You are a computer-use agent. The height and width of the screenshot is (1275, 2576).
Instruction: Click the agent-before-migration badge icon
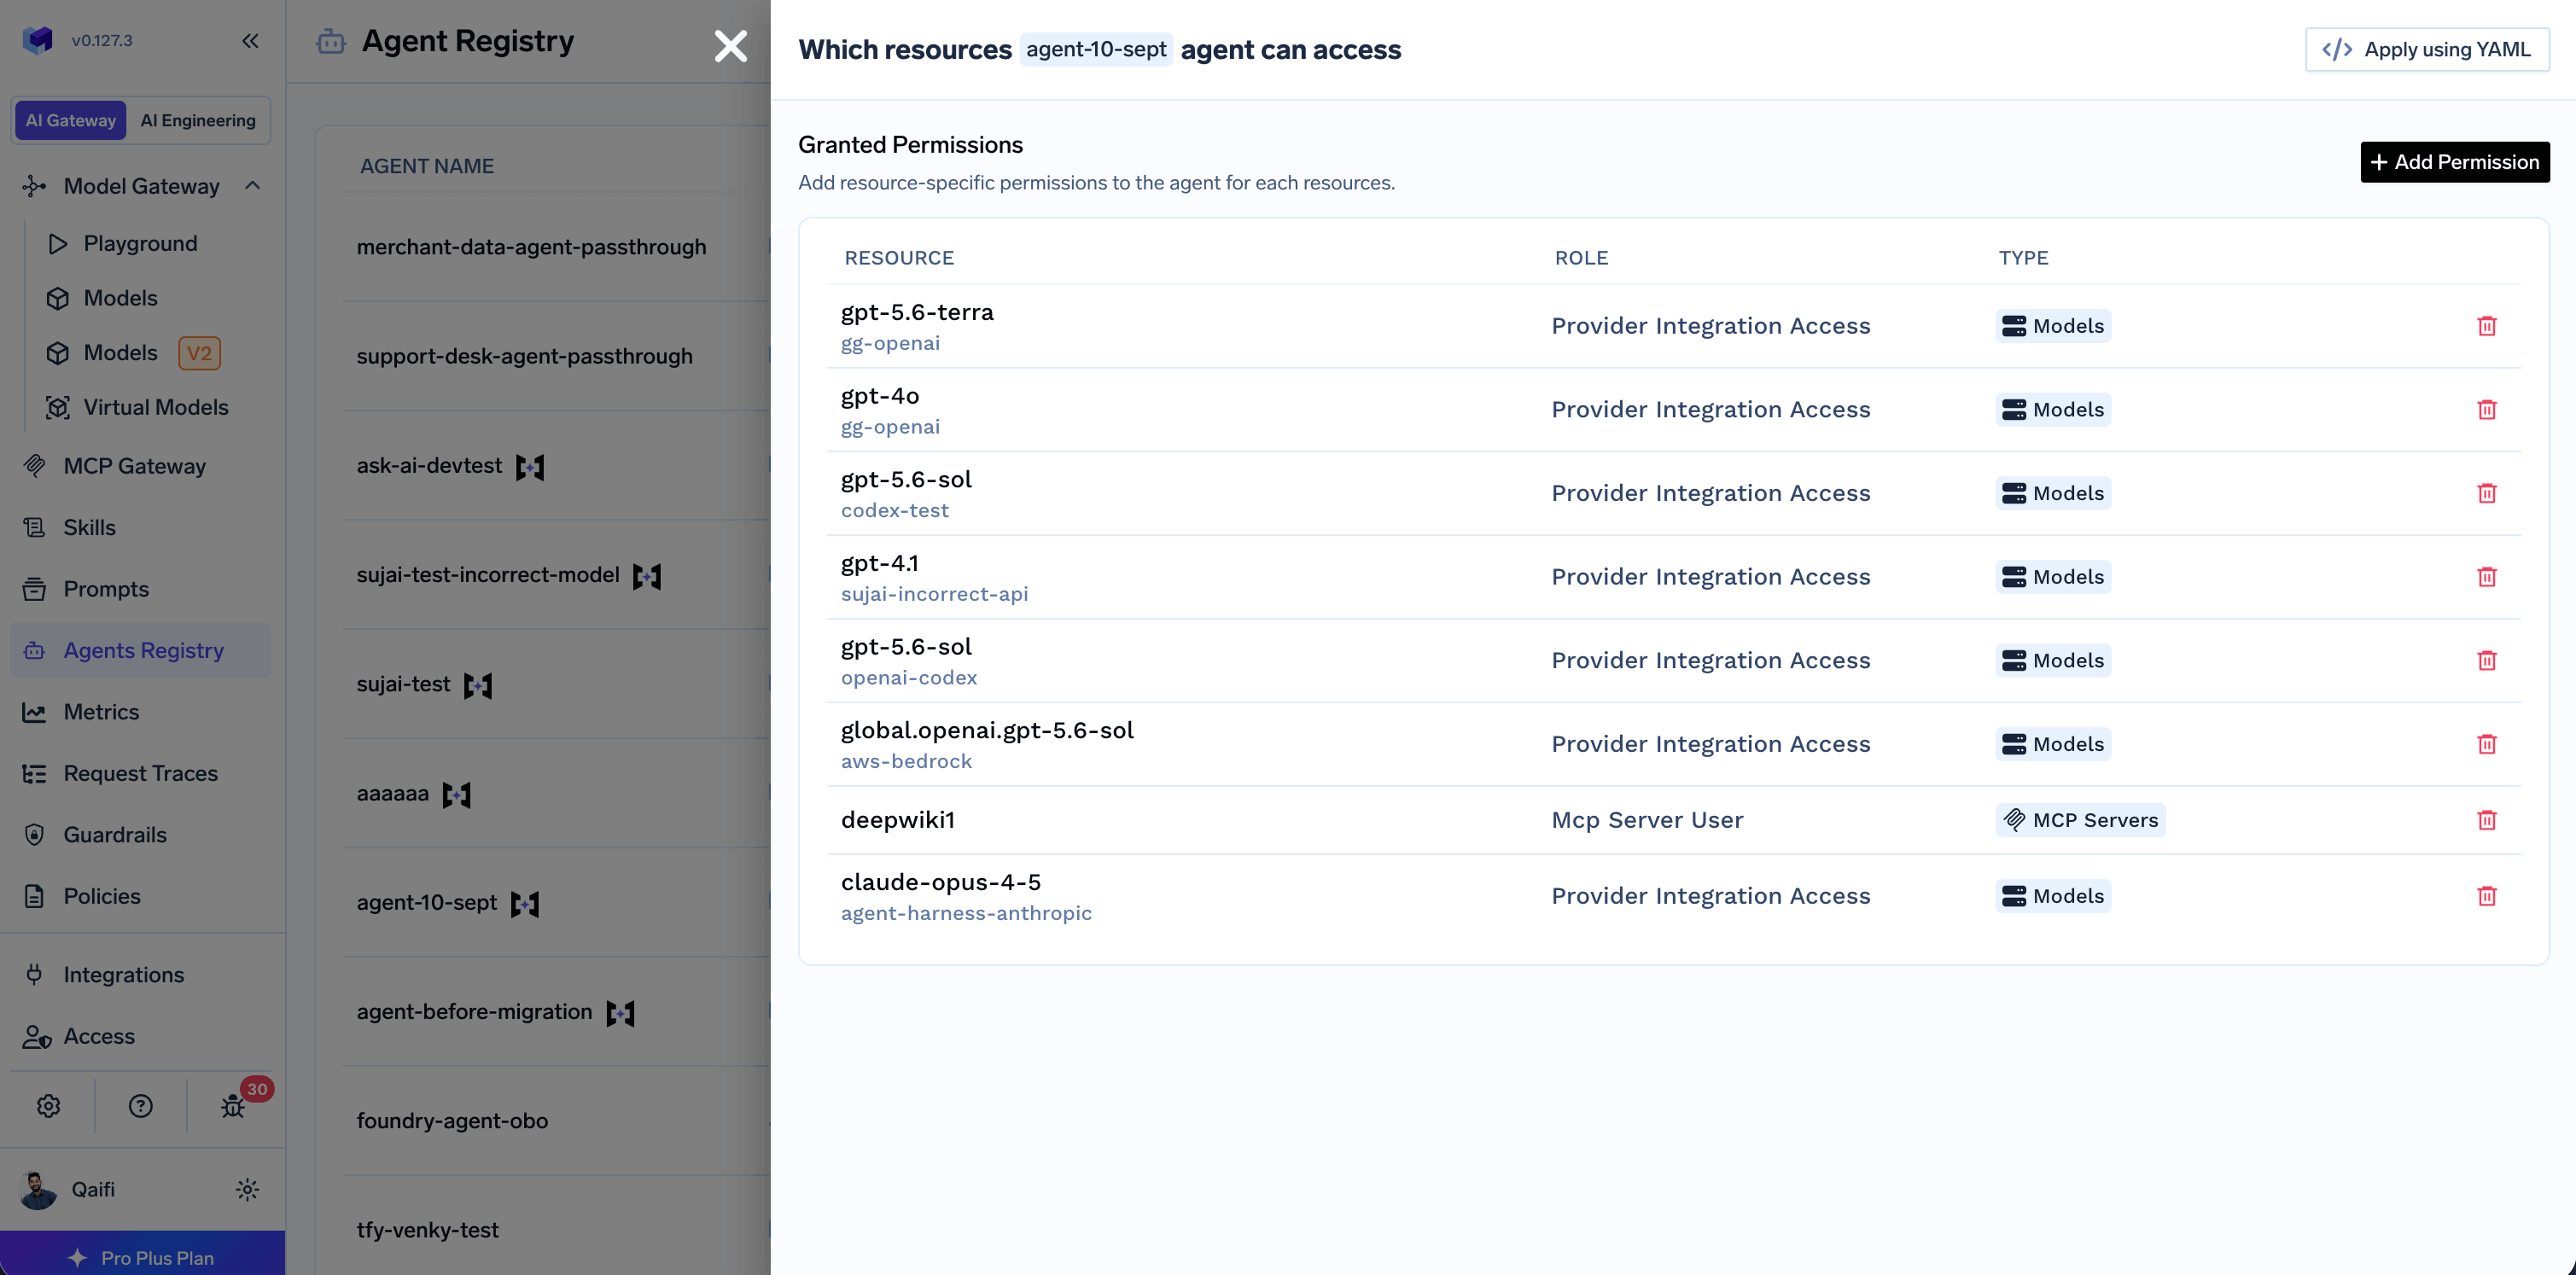point(620,1013)
